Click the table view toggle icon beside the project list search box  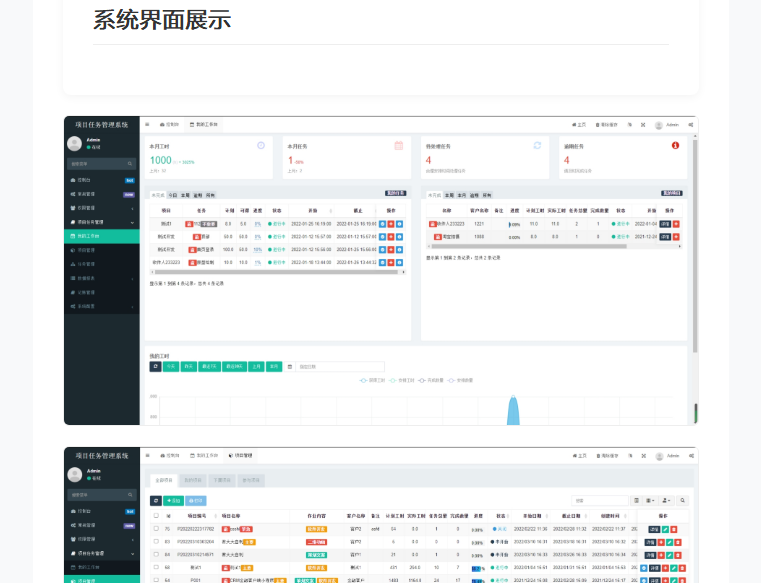(636, 500)
